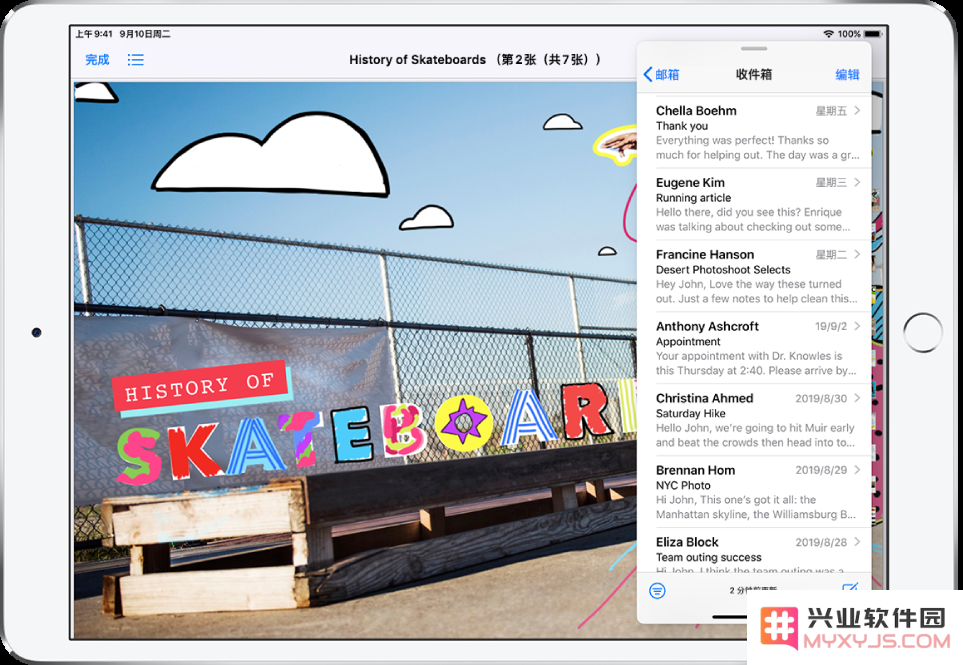Tap the Mail filter icon
Image resolution: width=963 pixels, height=665 pixels.
click(657, 591)
